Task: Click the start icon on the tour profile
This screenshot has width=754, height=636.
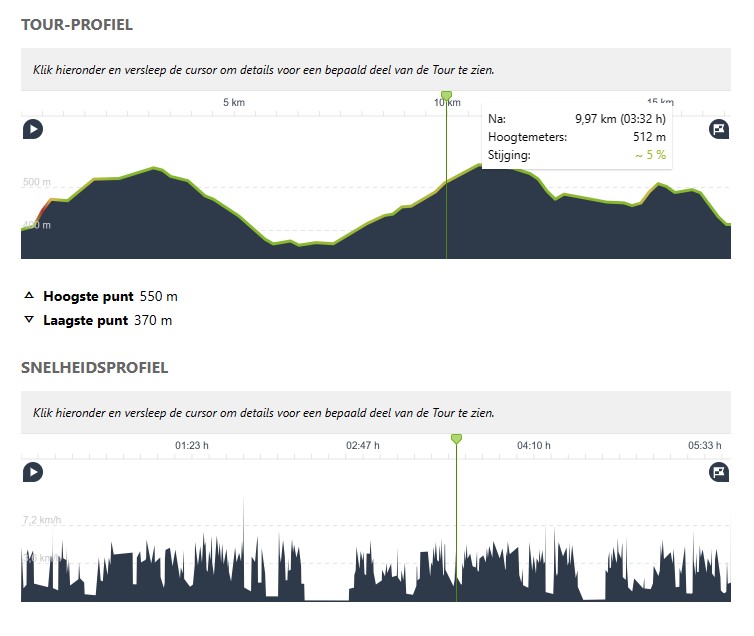Action: point(33,129)
